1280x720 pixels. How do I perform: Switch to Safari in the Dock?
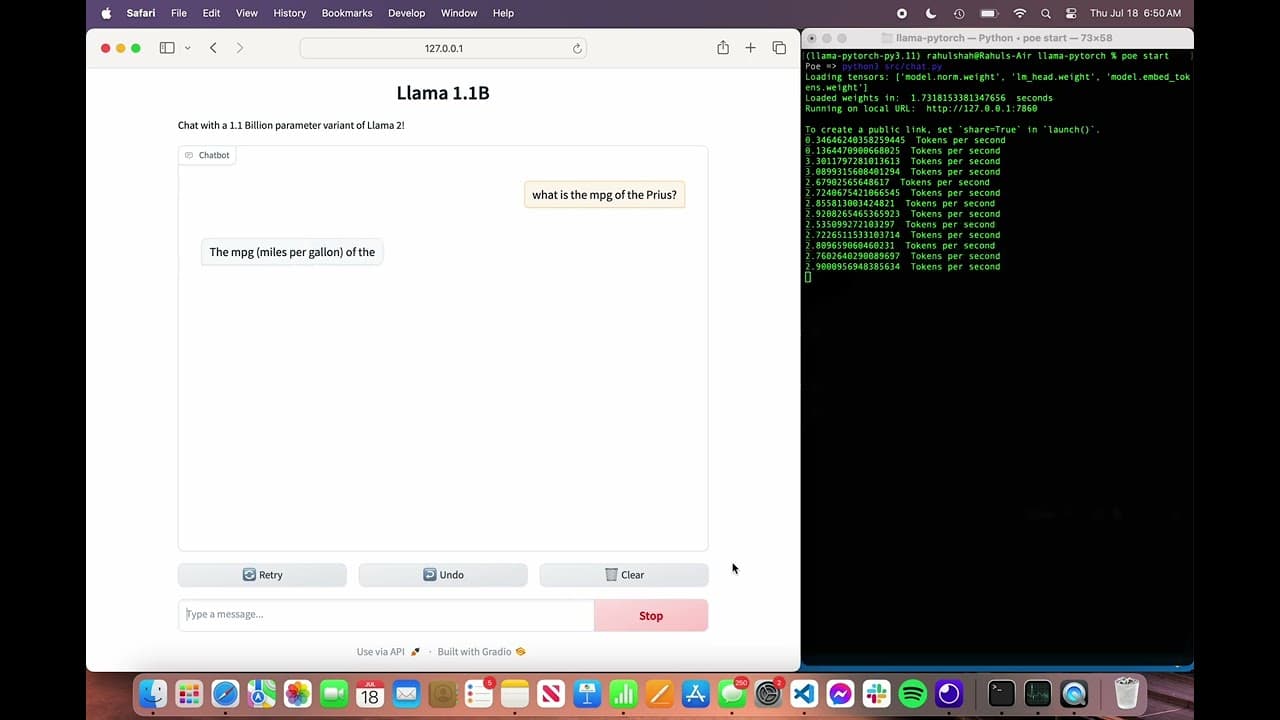[225, 693]
